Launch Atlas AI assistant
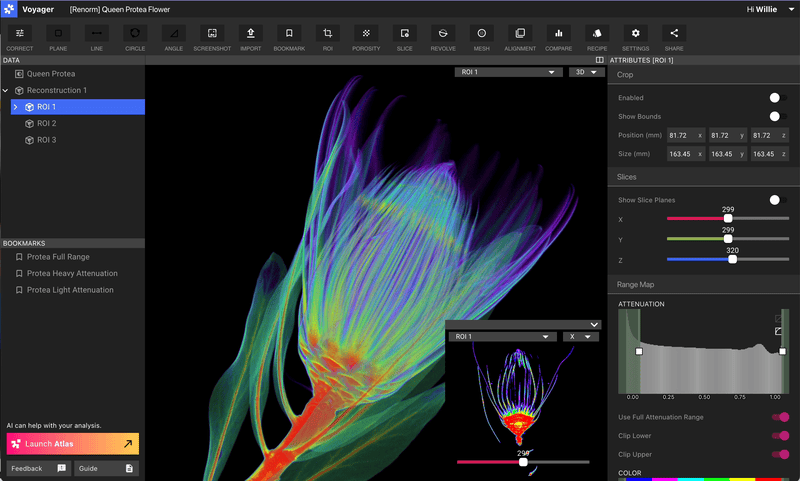The height and width of the screenshot is (481, 800). coord(73,443)
